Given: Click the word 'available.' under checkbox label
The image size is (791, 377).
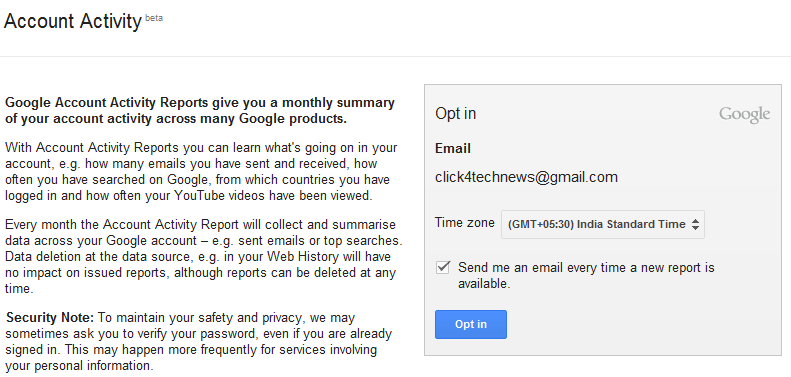Looking at the screenshot, I should pos(484,284).
